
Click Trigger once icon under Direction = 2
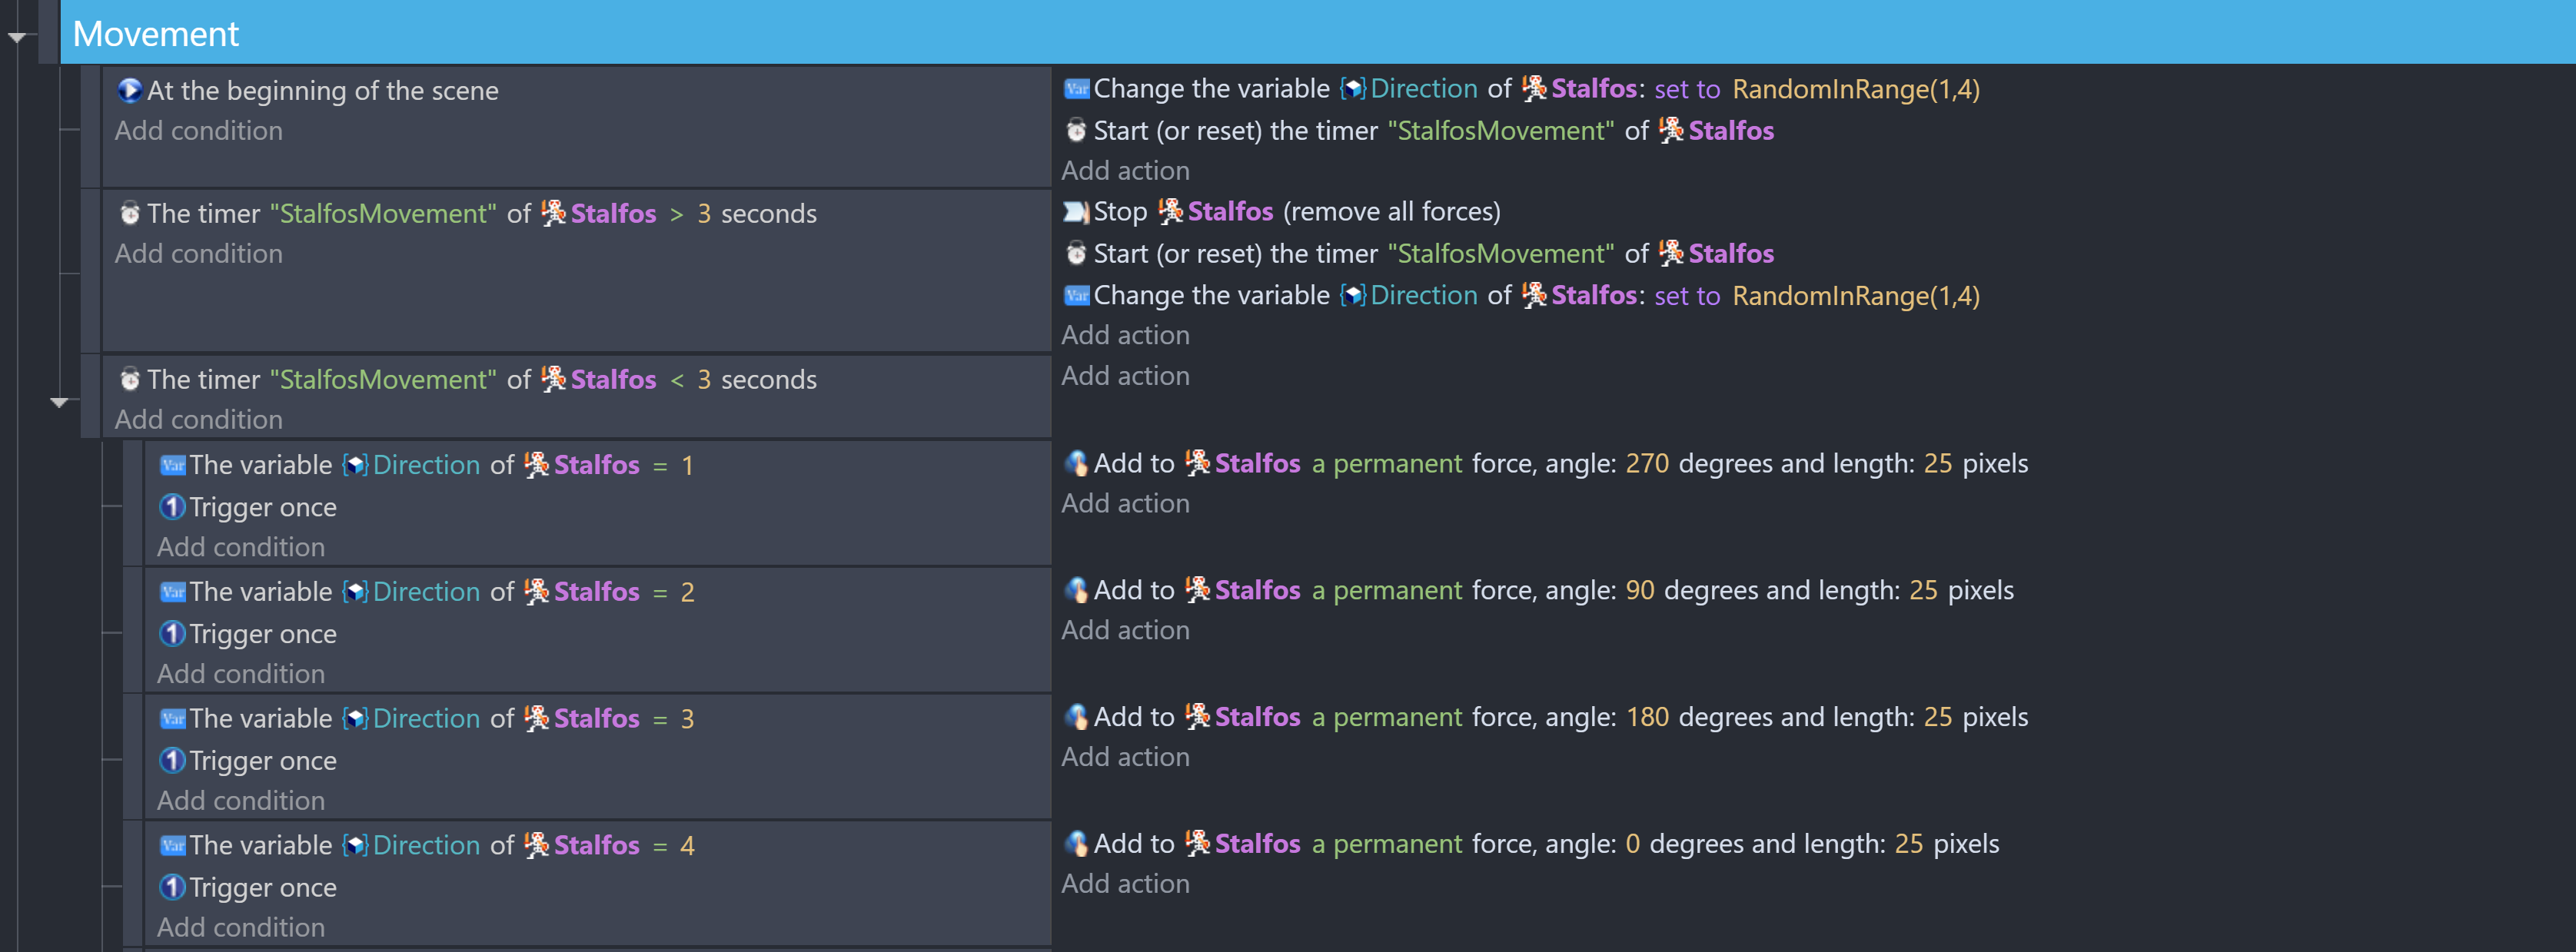(x=172, y=634)
